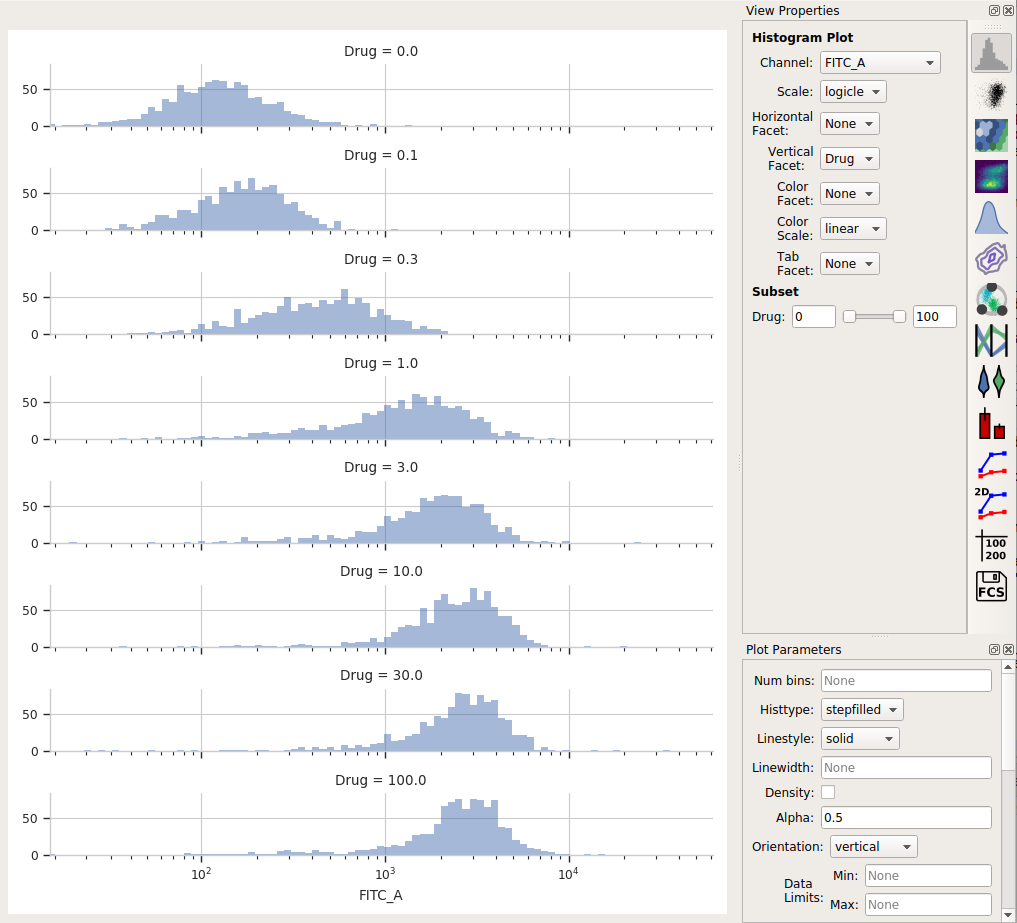Select the Hexbin plot icon
The image size is (1017, 923).
991,136
